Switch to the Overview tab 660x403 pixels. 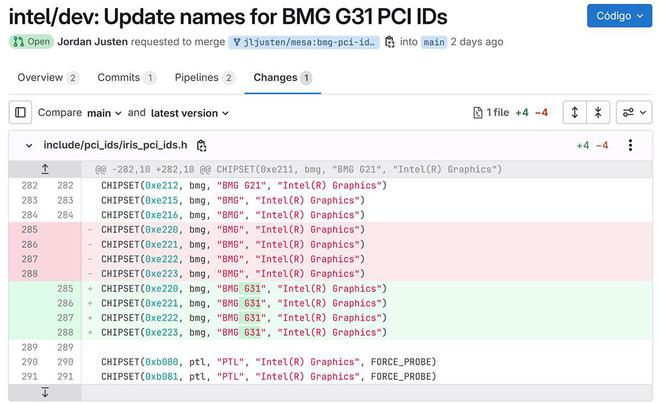[47, 78]
